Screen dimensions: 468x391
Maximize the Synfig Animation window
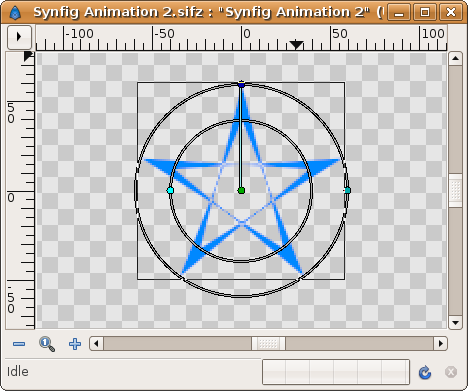click(425, 13)
